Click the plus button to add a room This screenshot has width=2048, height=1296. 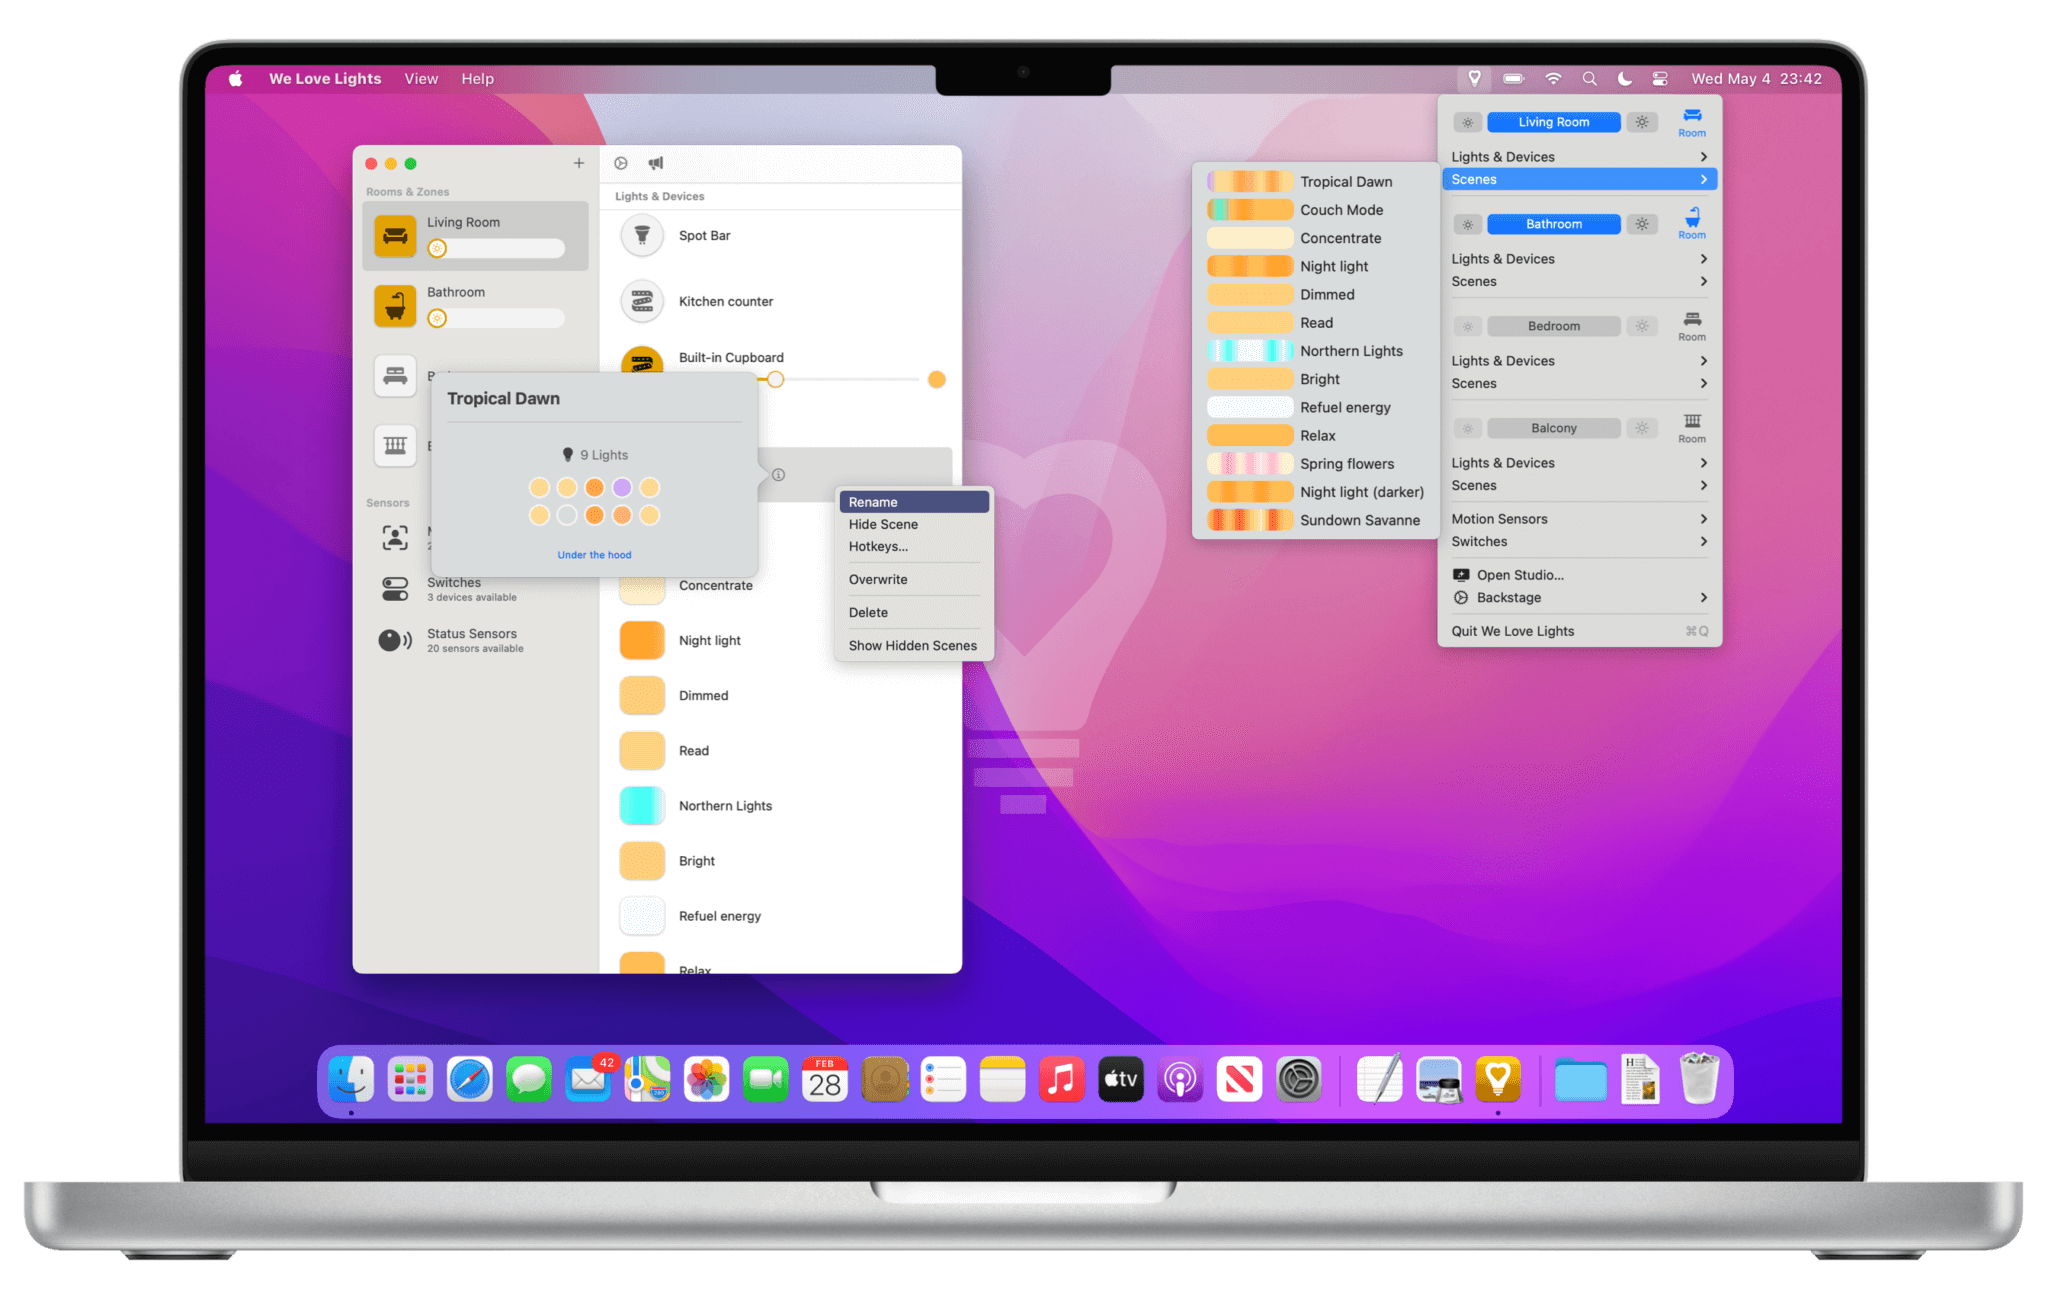(578, 163)
